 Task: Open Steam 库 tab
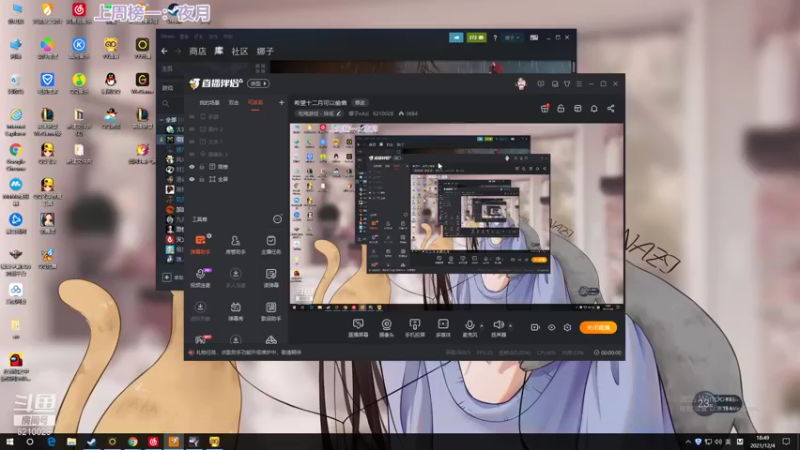(x=219, y=51)
